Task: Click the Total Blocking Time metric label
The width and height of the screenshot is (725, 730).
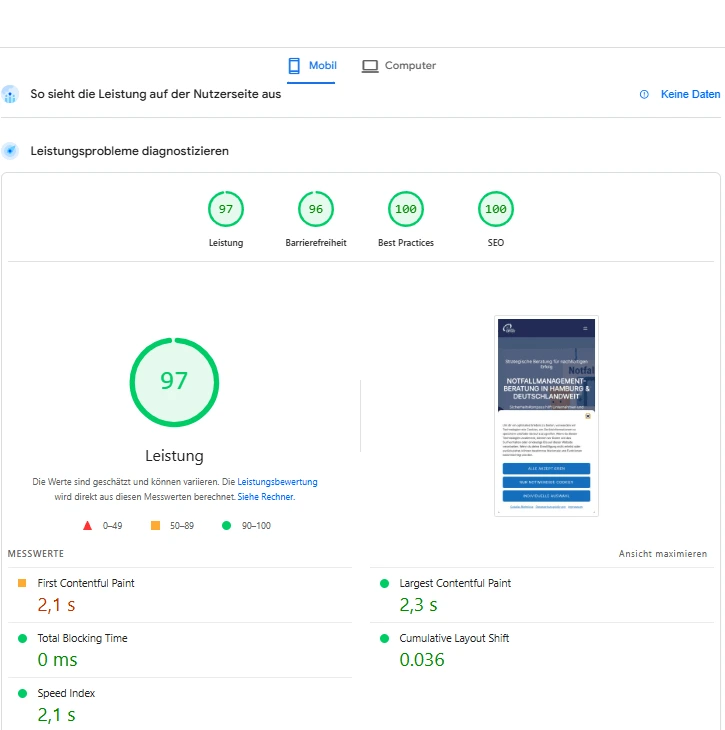Action: pyautogui.click(x=82, y=638)
